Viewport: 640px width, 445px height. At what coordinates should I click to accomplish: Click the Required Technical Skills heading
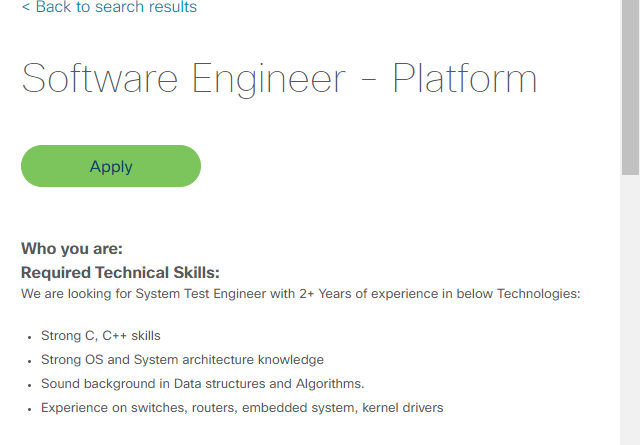click(120, 273)
